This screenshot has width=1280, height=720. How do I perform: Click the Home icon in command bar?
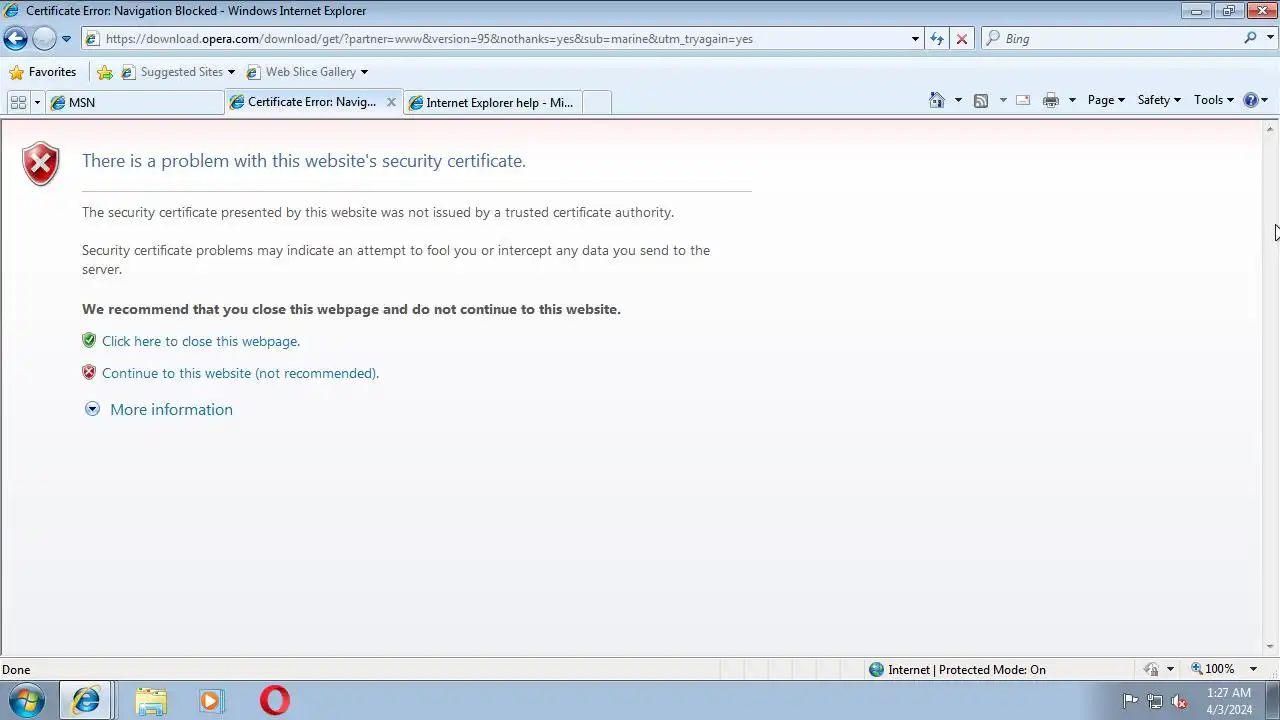(937, 100)
